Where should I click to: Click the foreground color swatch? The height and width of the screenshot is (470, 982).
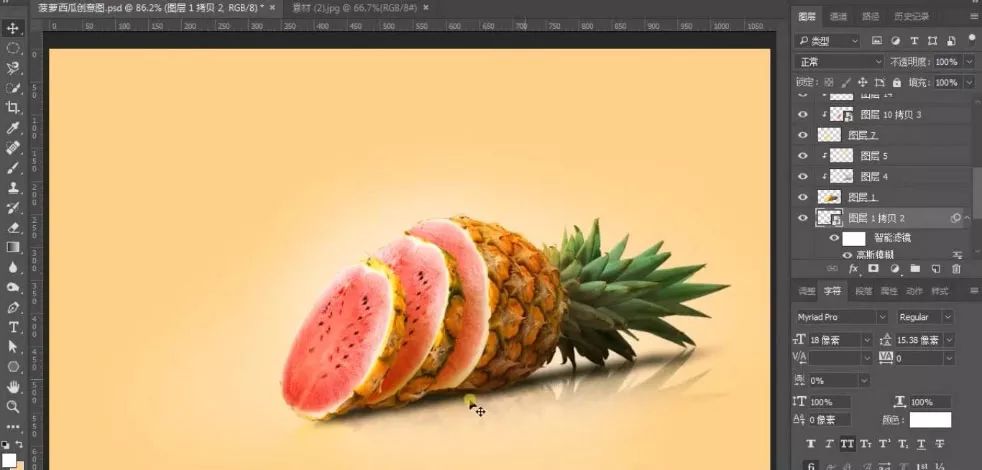pos(9,461)
